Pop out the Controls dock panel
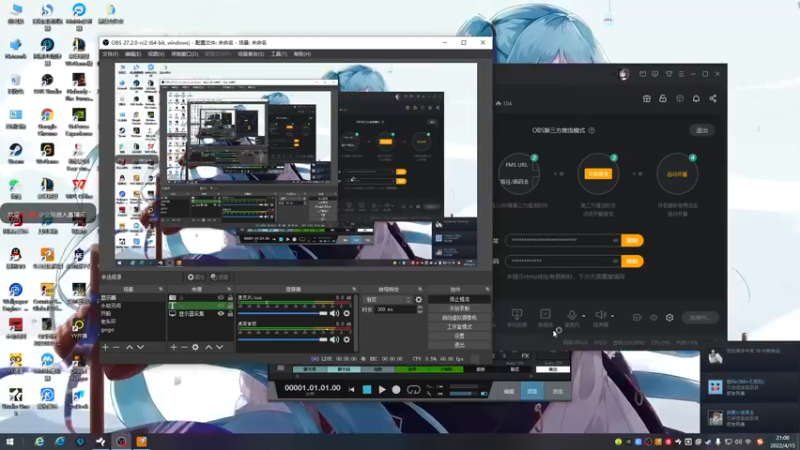The image size is (800, 450). pos(487,289)
